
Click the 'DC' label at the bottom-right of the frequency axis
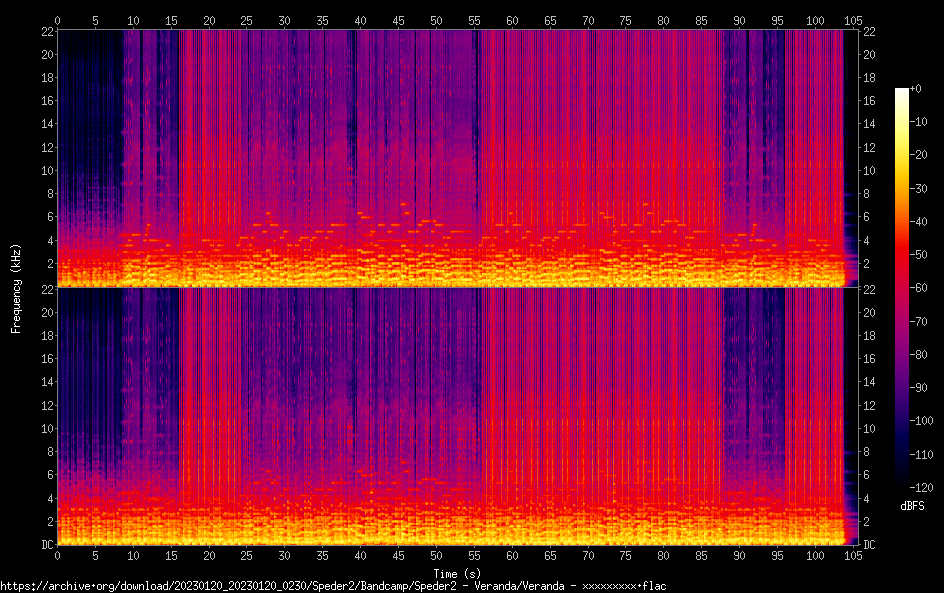[x=869, y=545]
